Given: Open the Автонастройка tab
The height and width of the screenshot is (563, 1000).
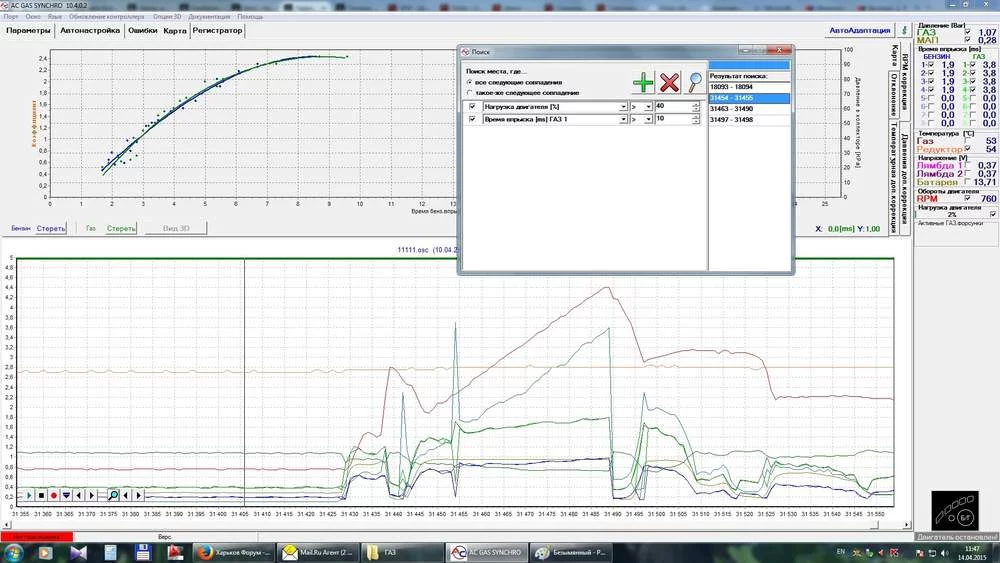Looking at the screenshot, I should tap(89, 31).
